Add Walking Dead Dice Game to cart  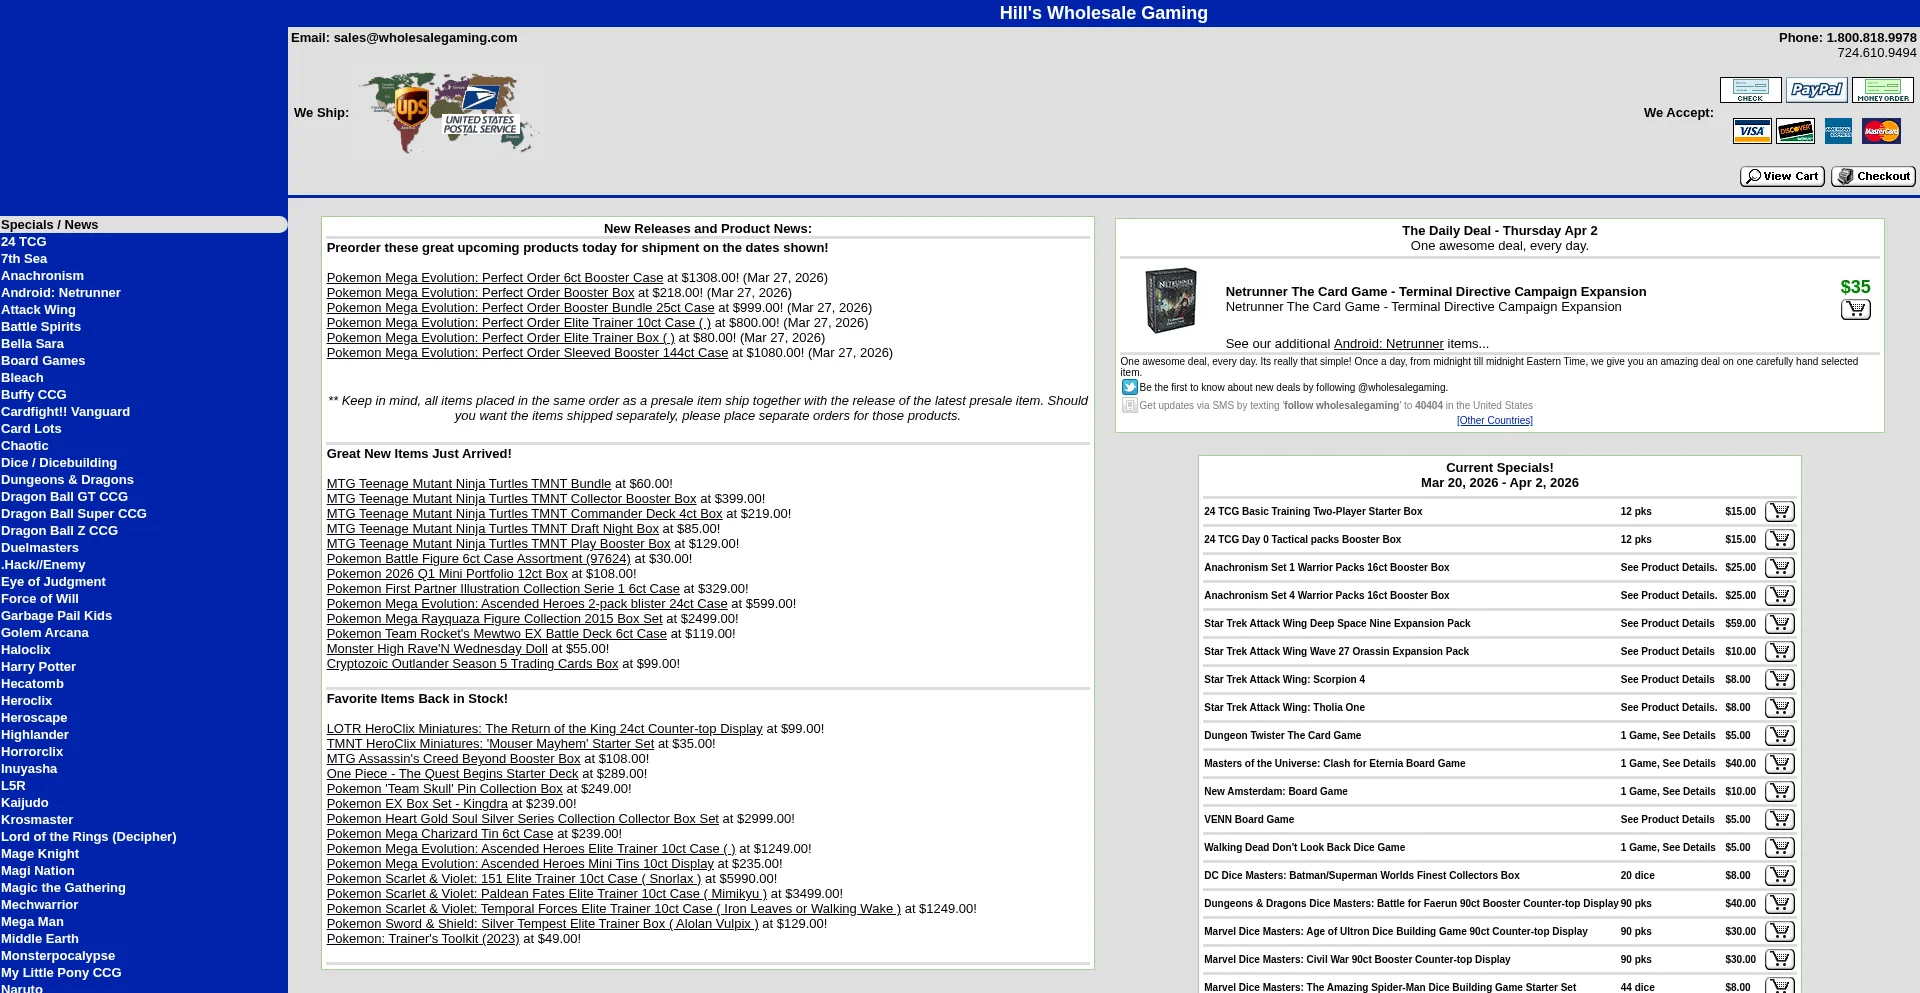[x=1780, y=848]
